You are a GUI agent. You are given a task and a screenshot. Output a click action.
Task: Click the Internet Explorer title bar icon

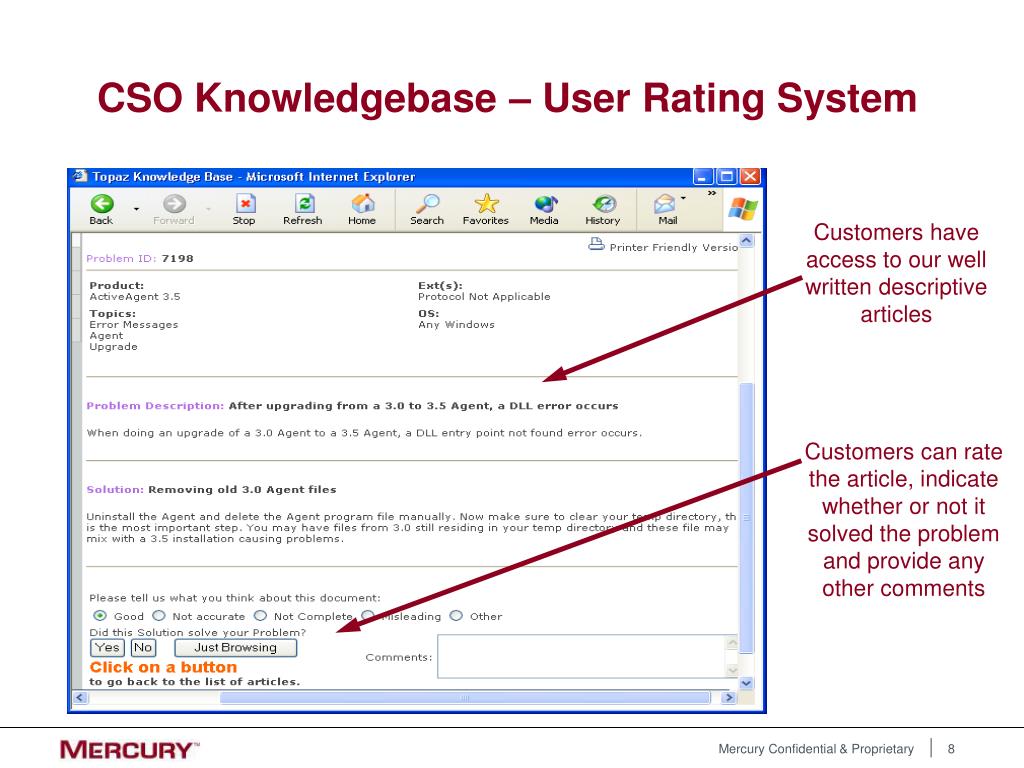point(80,176)
